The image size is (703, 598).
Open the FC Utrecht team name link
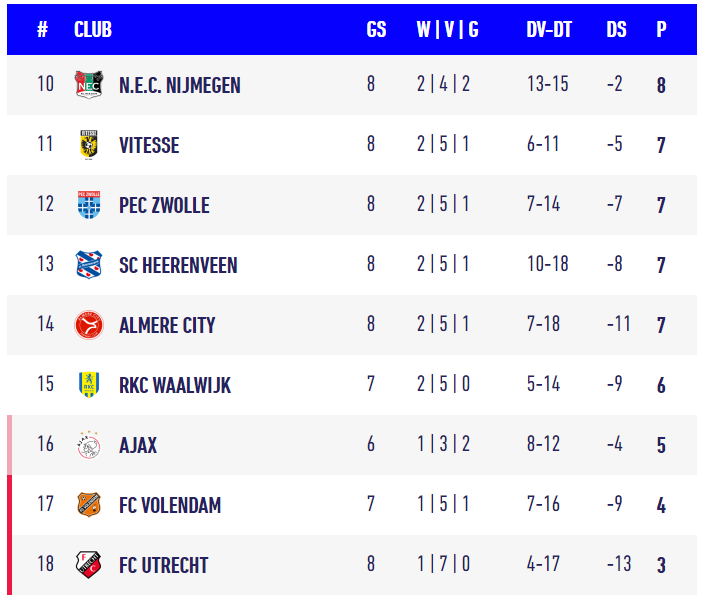point(163,565)
